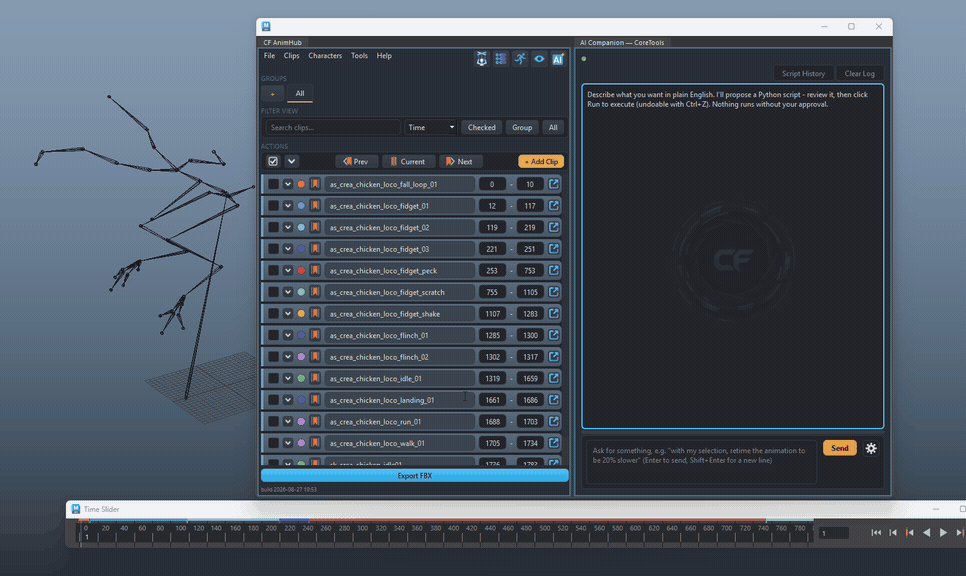Expand the flinch_02 clip row
Image resolution: width=966 pixels, height=576 pixels.
[288, 357]
